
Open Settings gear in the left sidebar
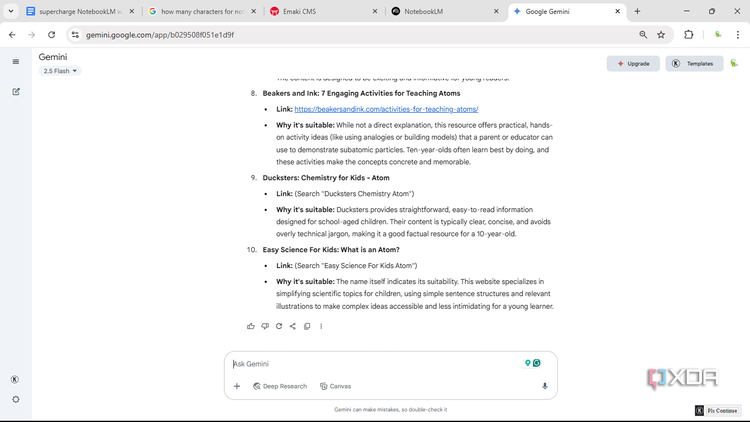point(16,400)
